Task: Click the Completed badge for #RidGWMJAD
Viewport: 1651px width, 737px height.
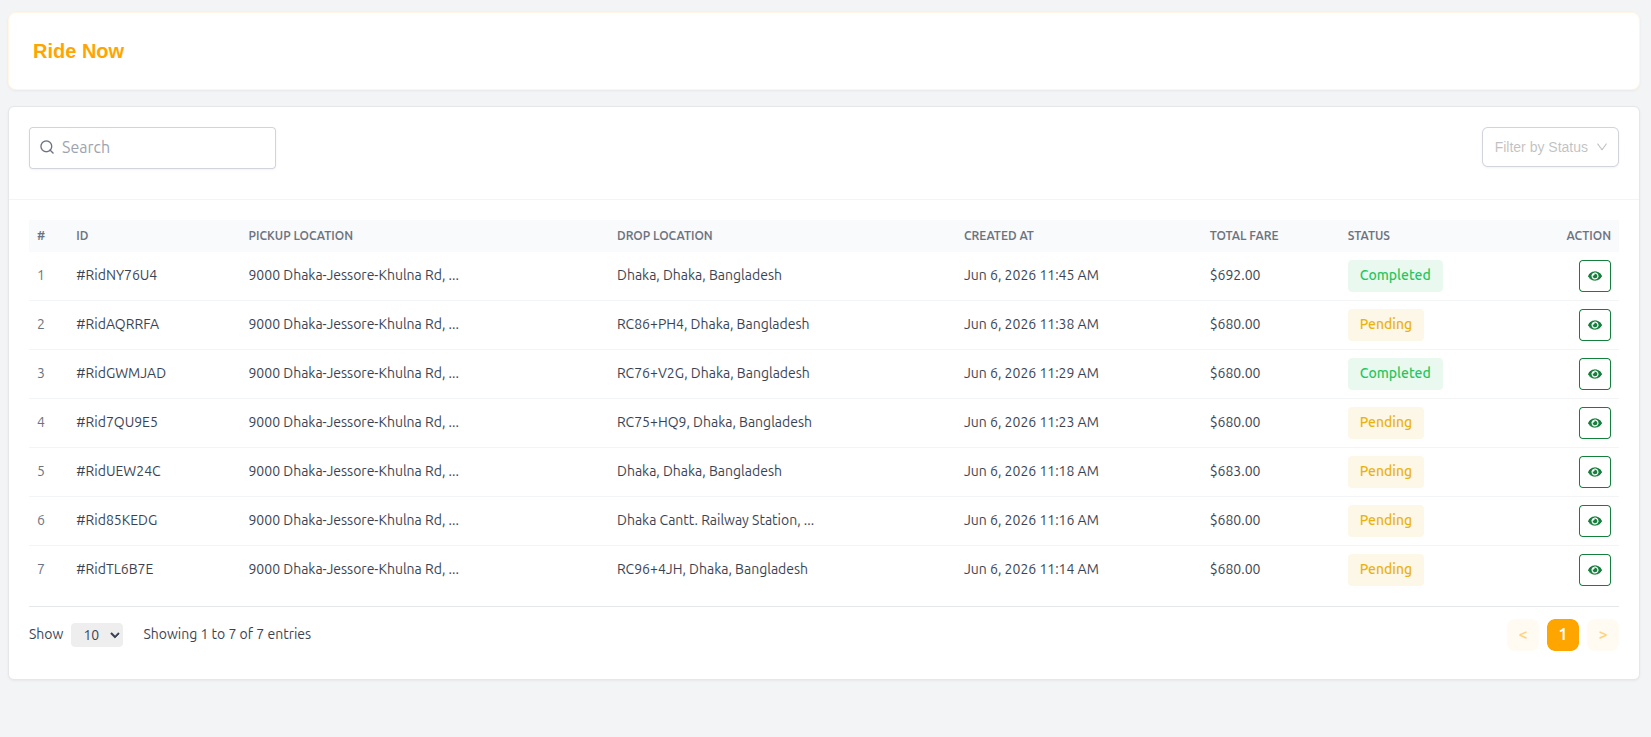Action: pos(1395,374)
